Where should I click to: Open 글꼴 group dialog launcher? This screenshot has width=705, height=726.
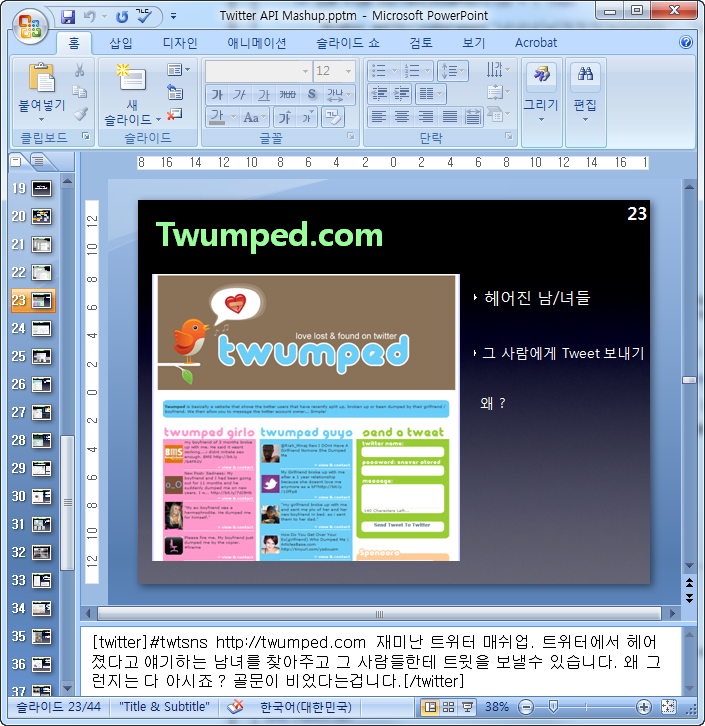coord(351,136)
